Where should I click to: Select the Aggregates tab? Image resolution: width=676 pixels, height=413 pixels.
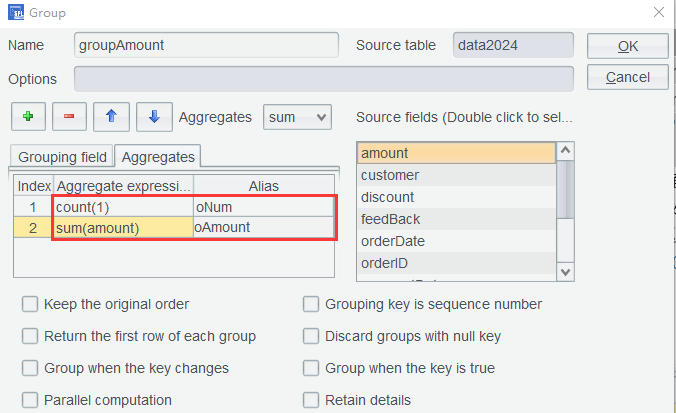click(158, 157)
